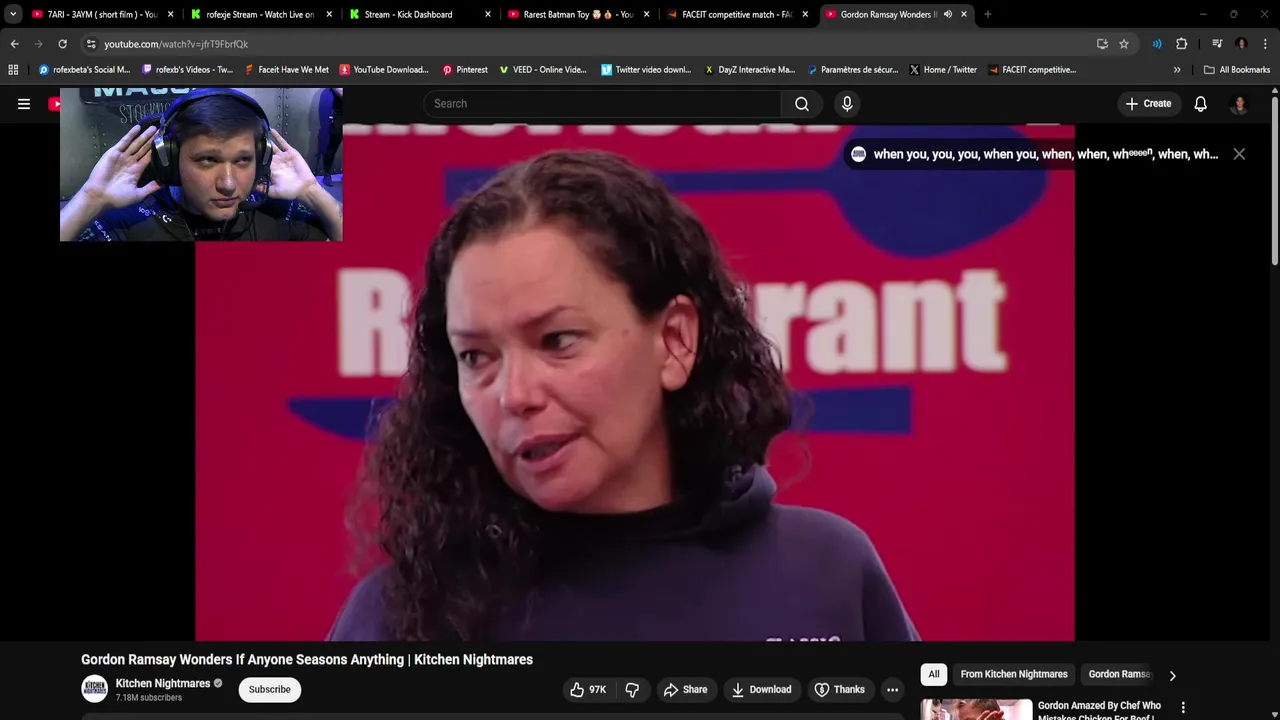Open Pinterest bookmark
This screenshot has height=720, width=1280.
465,70
